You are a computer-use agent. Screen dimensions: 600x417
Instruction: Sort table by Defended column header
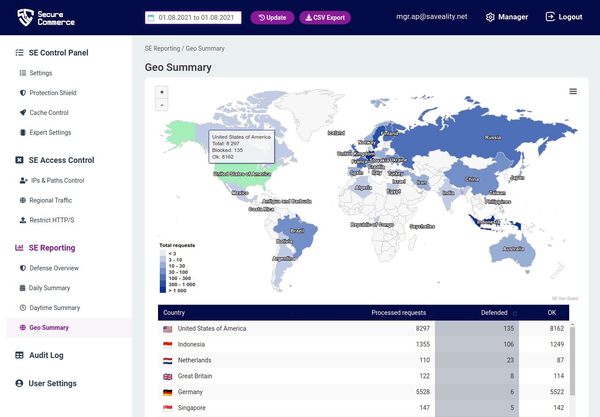[494, 313]
